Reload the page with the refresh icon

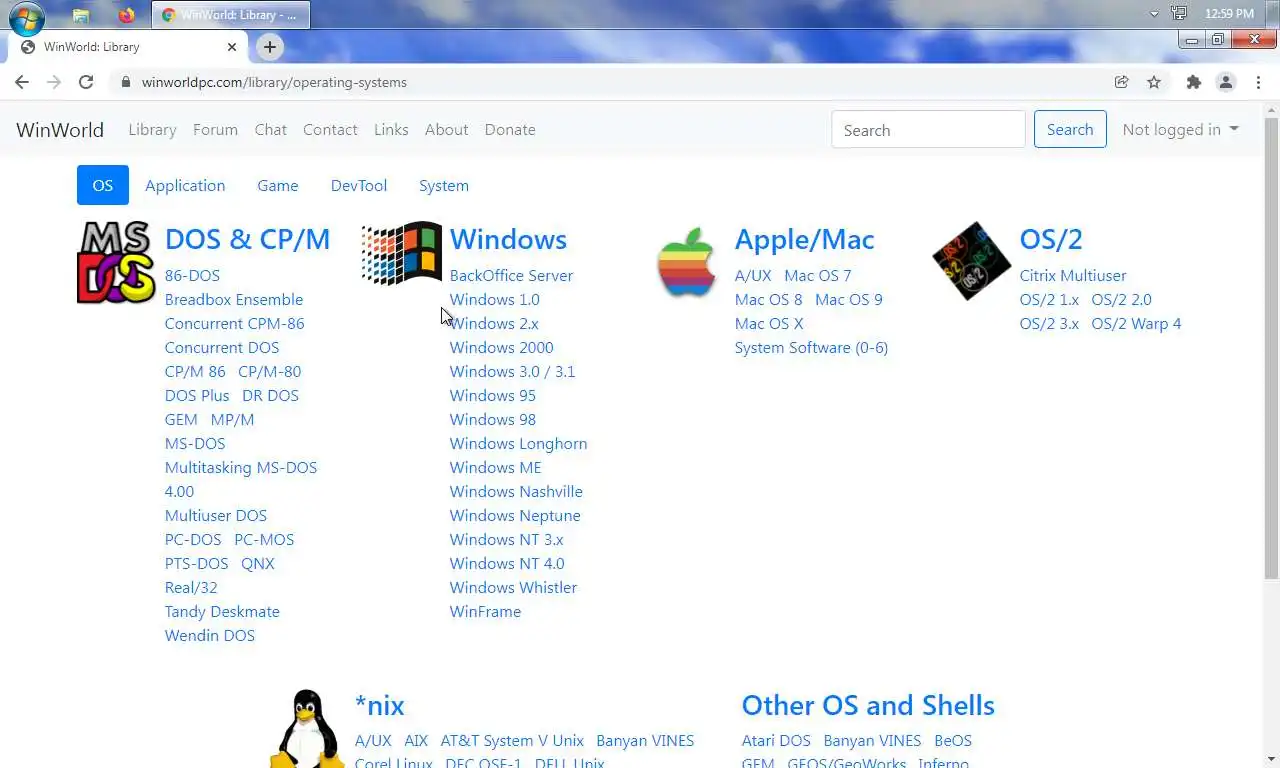[86, 82]
